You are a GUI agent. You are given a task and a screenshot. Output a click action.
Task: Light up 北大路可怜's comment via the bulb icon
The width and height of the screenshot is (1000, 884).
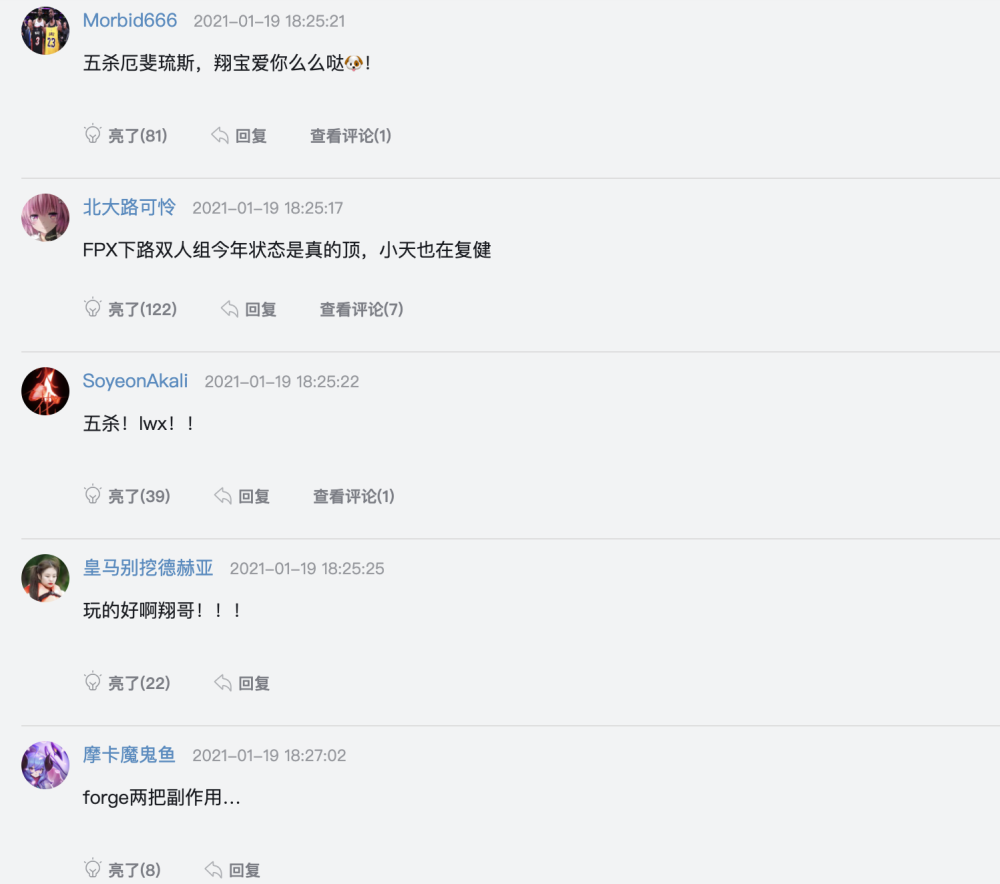(92, 308)
